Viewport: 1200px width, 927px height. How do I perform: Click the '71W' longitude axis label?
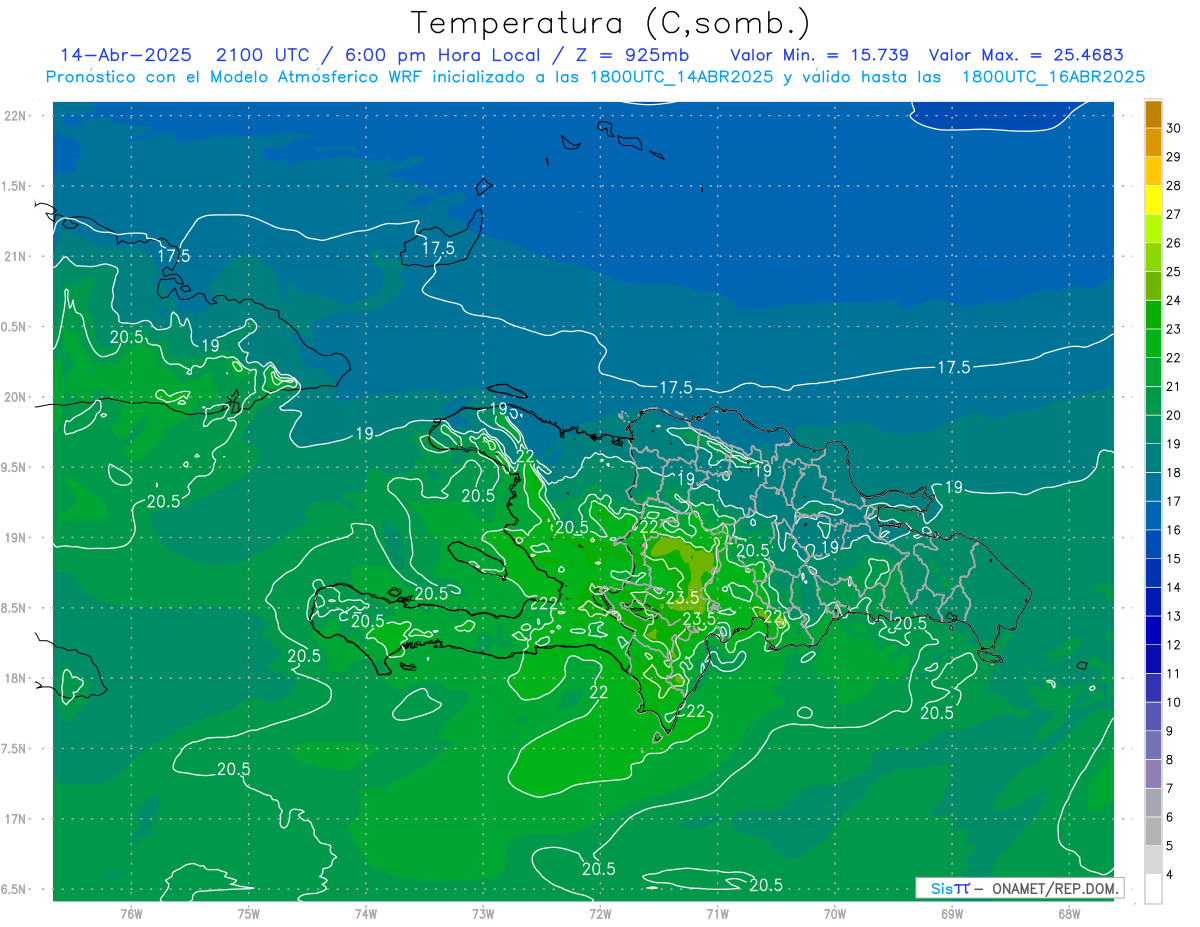[x=717, y=914]
